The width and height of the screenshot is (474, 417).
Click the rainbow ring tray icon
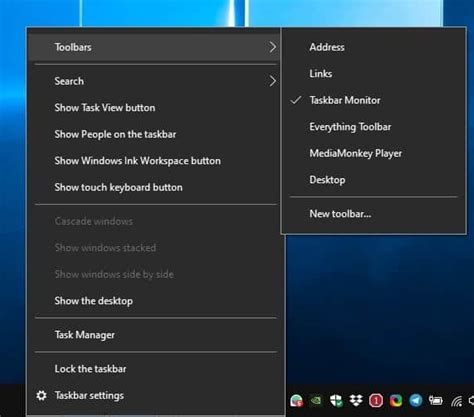[396, 400]
